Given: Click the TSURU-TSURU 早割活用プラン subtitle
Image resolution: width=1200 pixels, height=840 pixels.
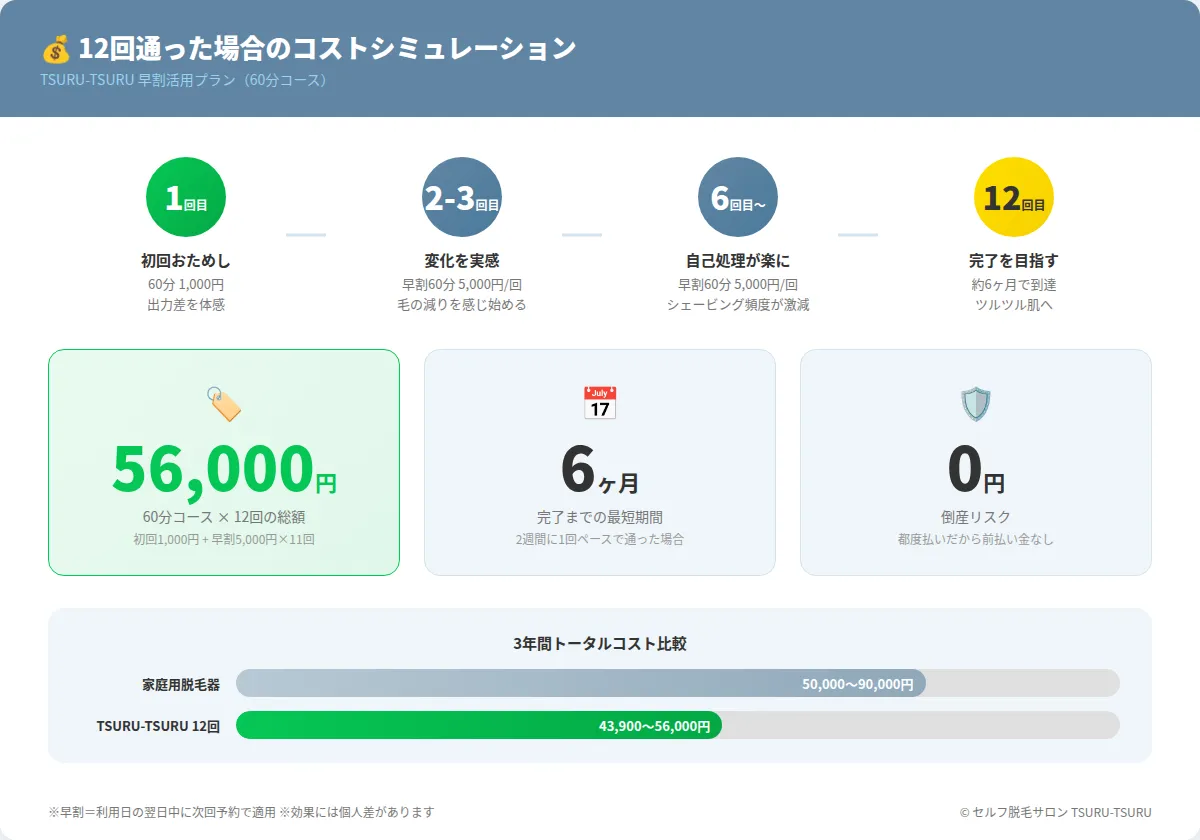Looking at the screenshot, I should tap(184, 80).
